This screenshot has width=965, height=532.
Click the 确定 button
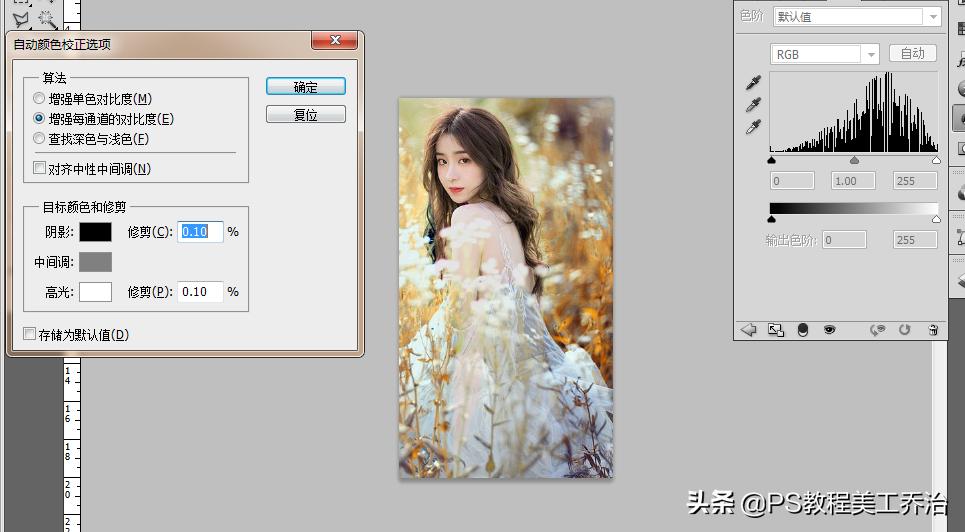coord(305,87)
